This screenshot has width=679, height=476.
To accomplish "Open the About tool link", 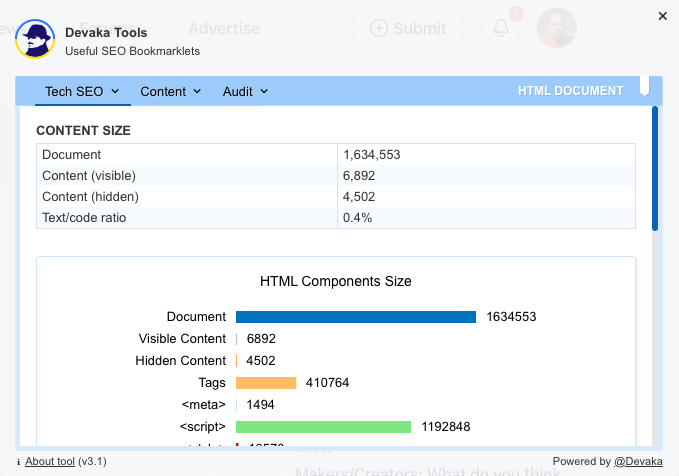I will click(50, 461).
